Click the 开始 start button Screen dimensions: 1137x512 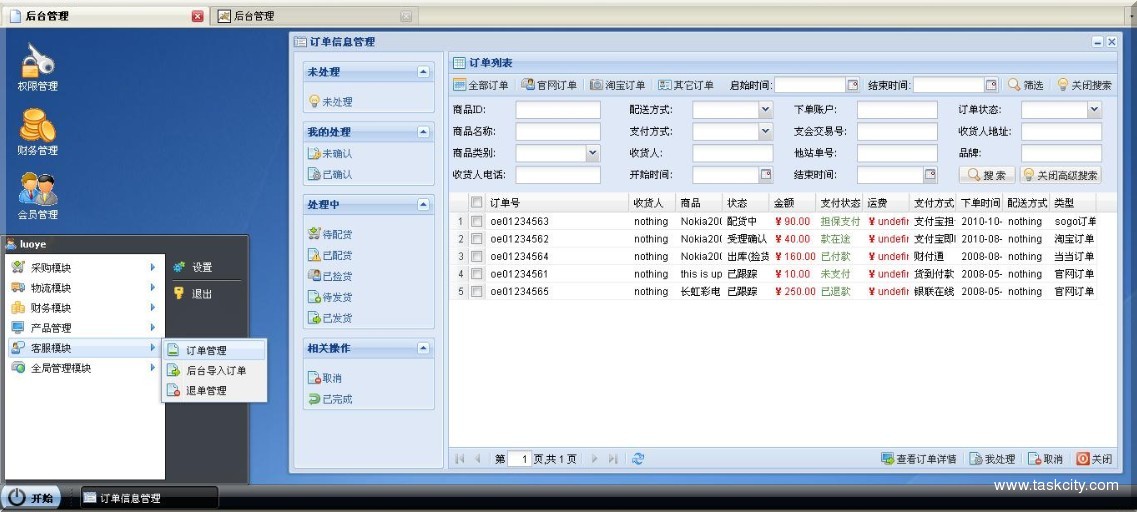pyautogui.click(x=32, y=497)
